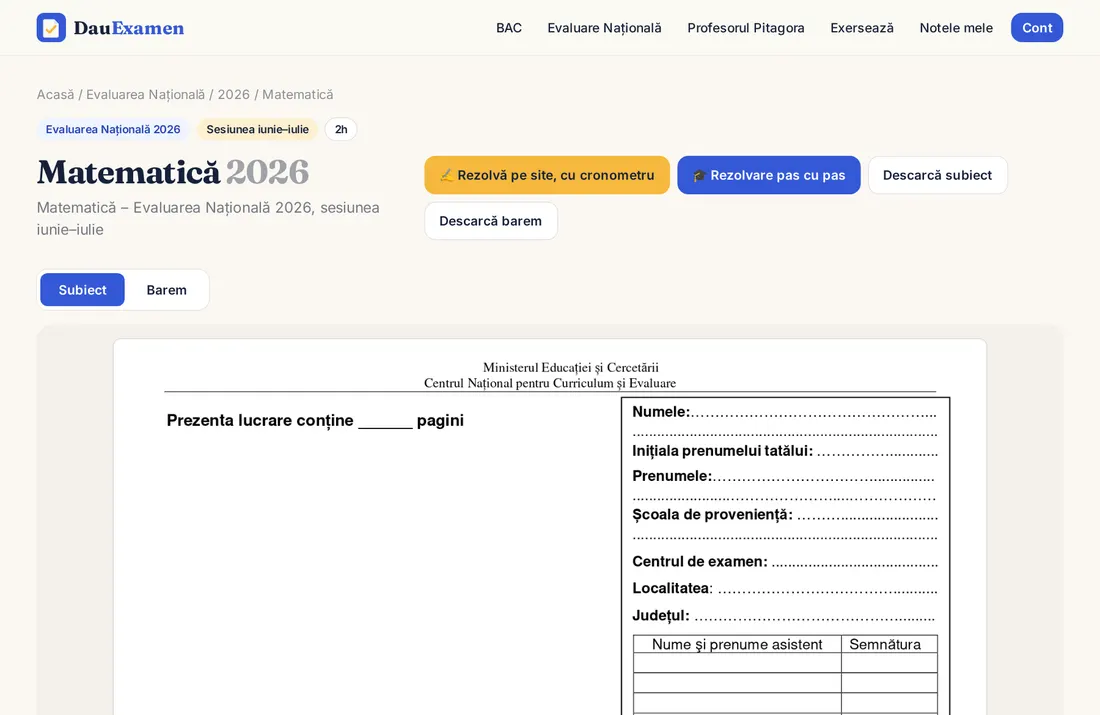Click 'Centrul Național pentru Curriculum și Evaluare' line
The height and width of the screenshot is (715, 1100).
(x=550, y=383)
